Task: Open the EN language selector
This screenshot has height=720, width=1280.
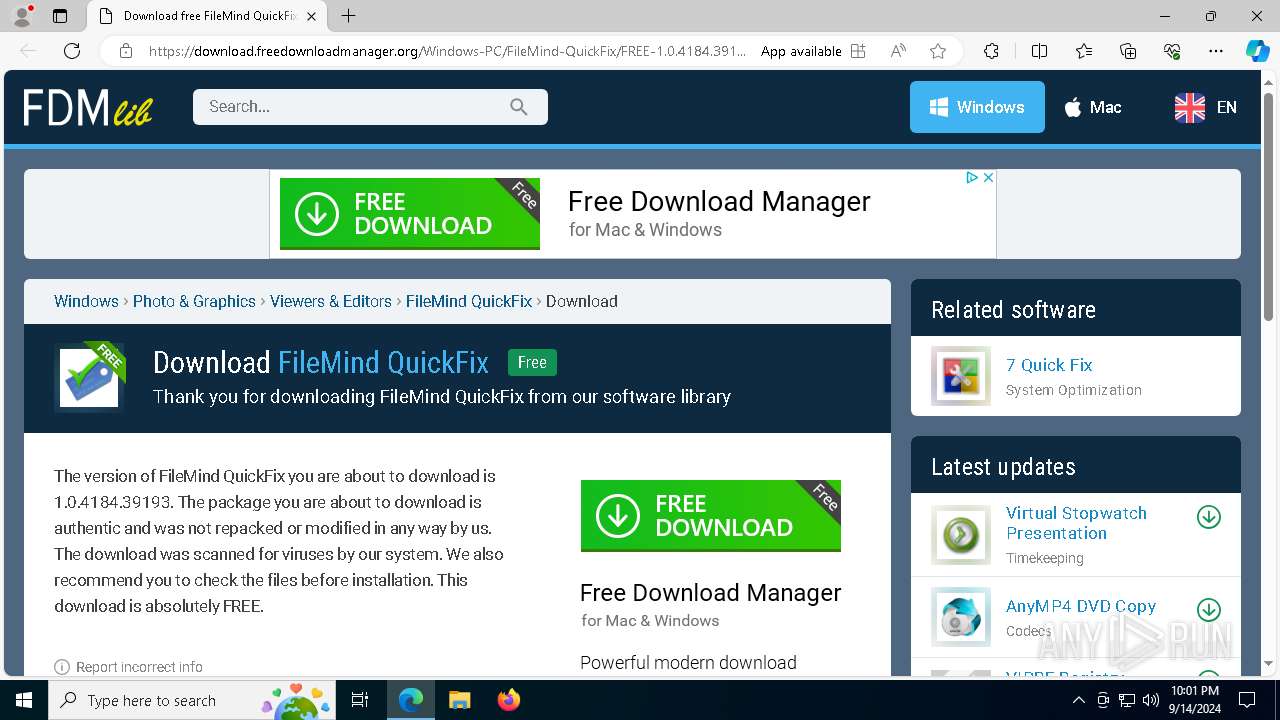Action: click(1205, 107)
